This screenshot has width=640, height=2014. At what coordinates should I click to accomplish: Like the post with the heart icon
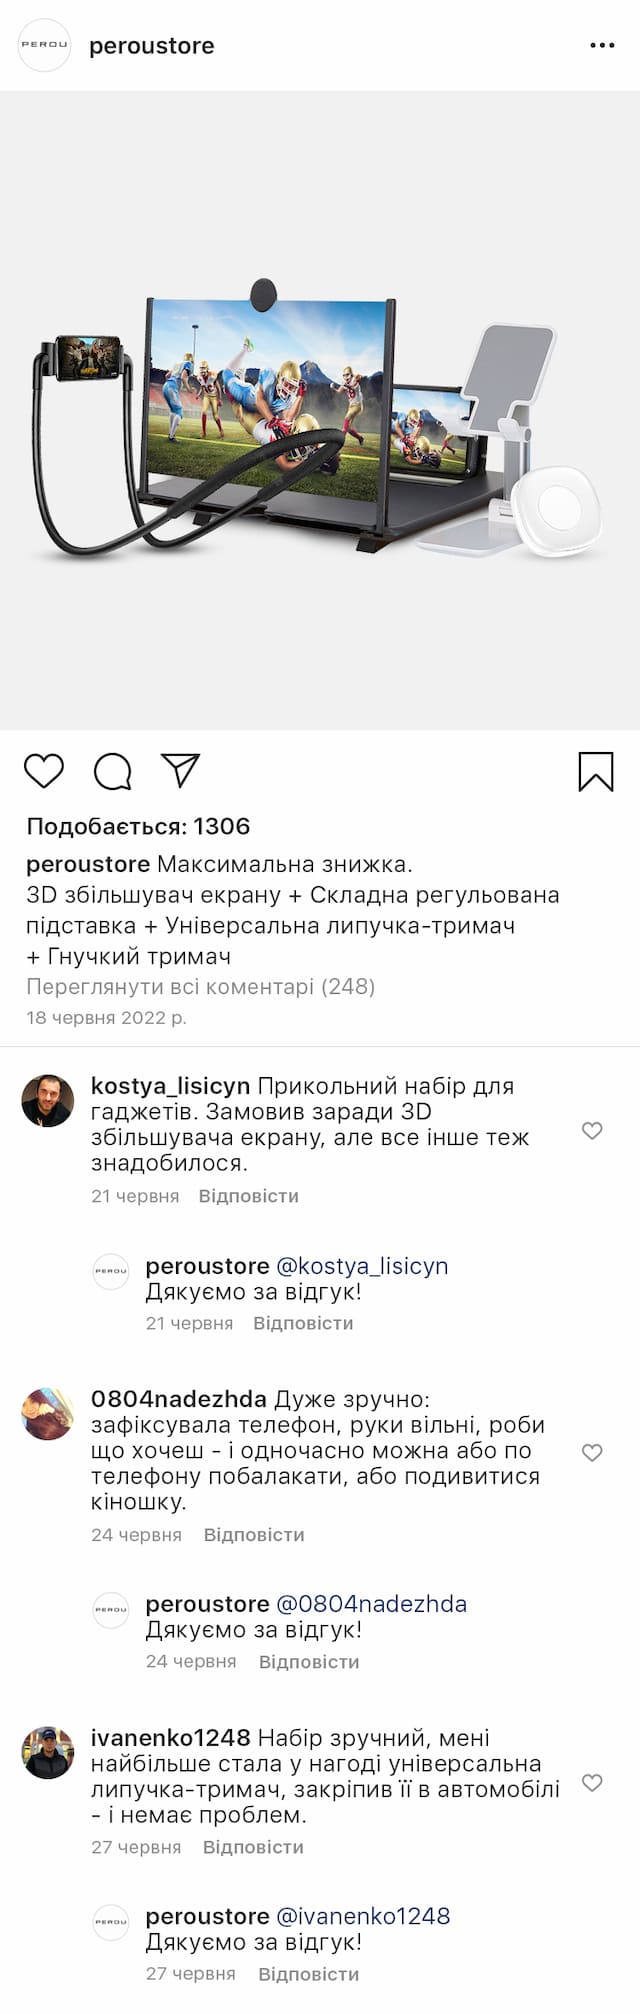point(44,771)
